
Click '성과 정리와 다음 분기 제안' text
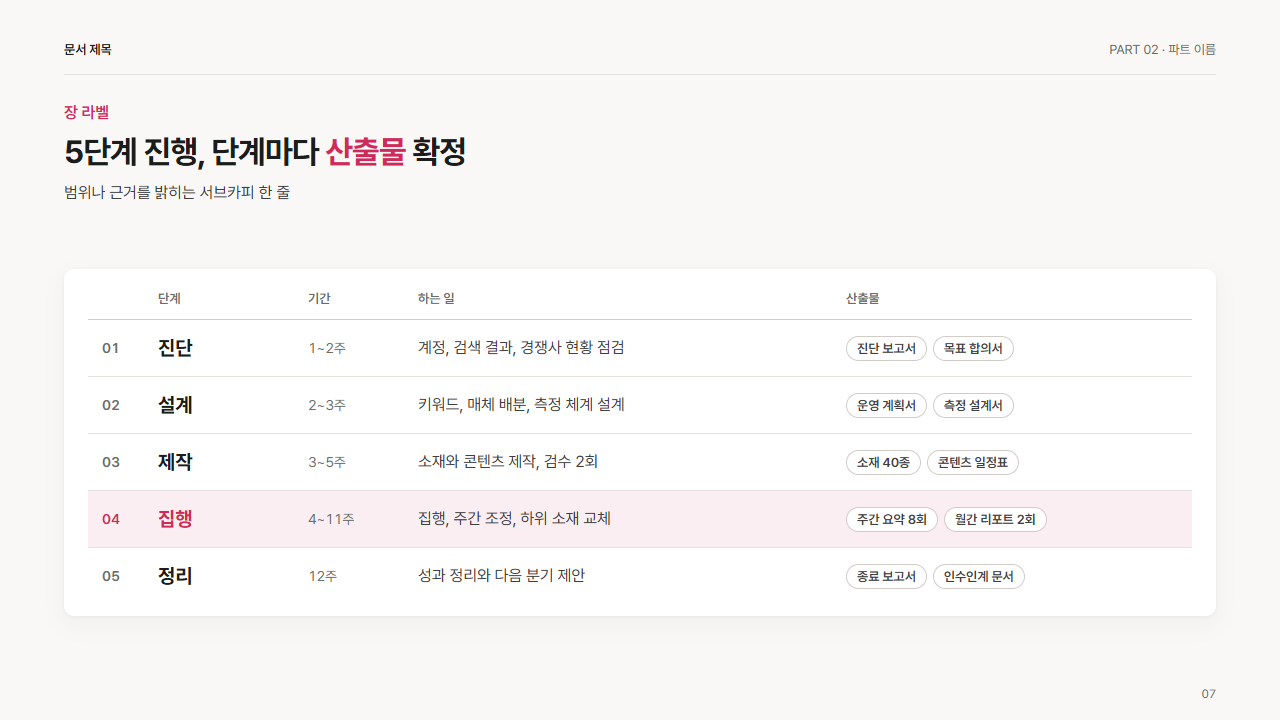501,576
